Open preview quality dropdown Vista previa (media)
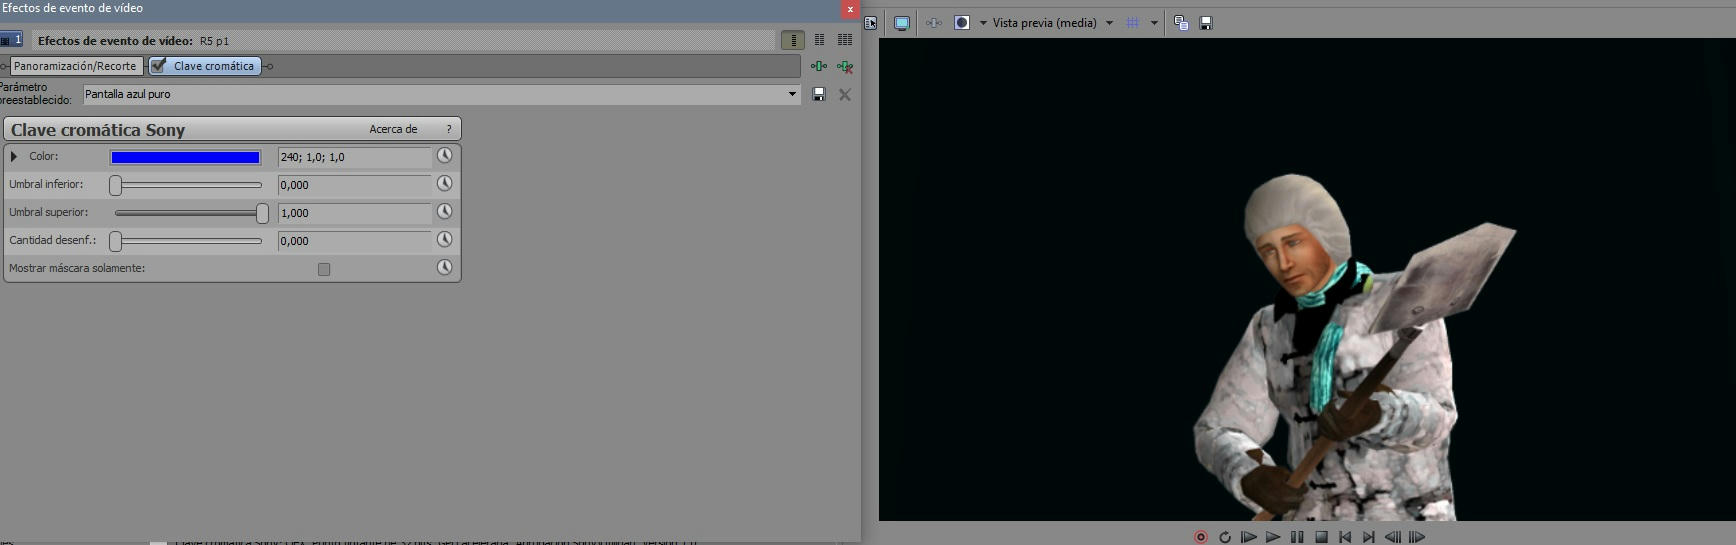This screenshot has height=545, width=1736. (x=1052, y=23)
